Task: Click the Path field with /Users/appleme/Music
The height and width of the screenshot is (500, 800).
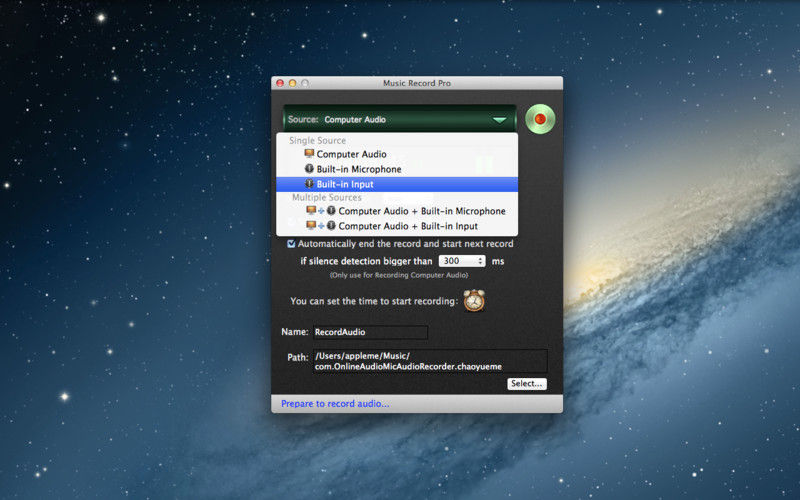Action: pos(430,361)
